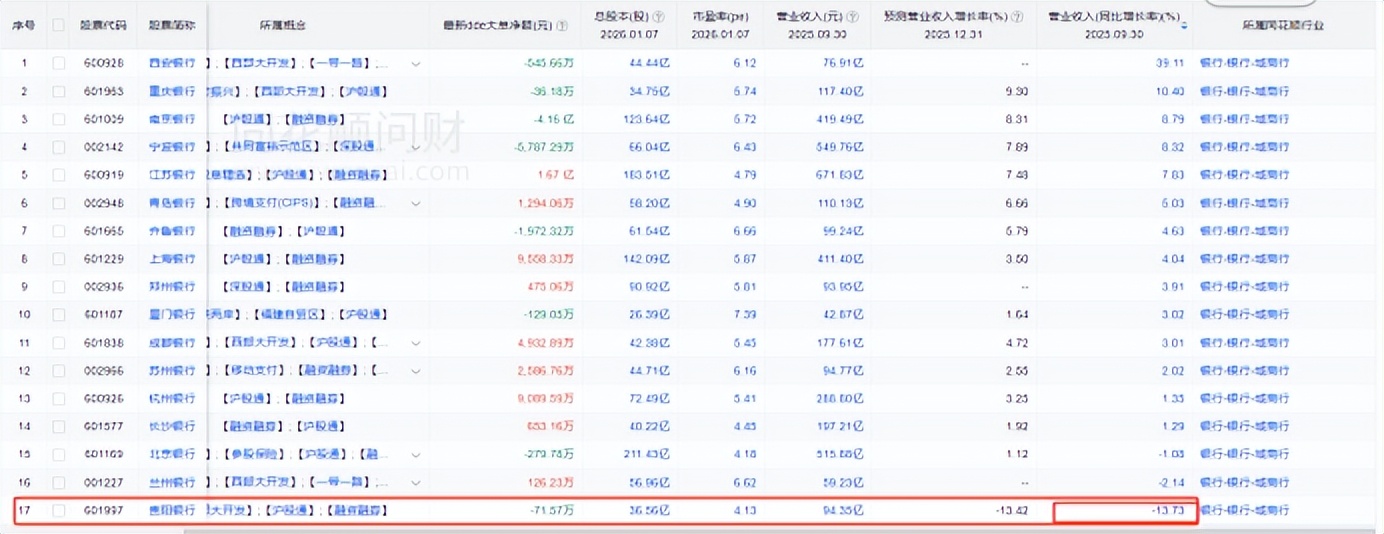Open 上海银行 stock name link
1384x534 pixels.
[x=172, y=259]
